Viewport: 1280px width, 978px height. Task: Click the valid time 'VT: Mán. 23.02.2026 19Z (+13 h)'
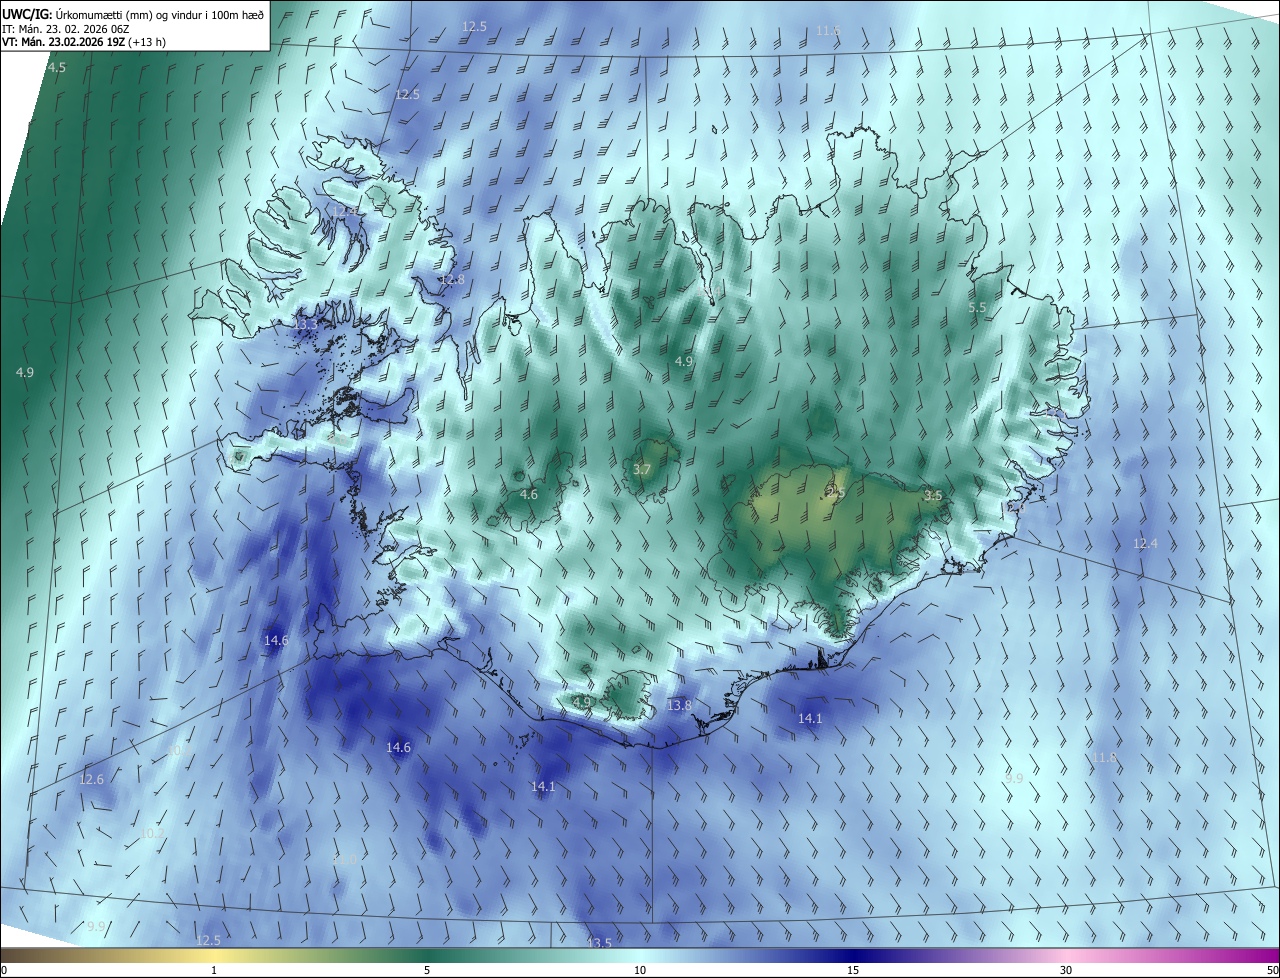[84, 42]
